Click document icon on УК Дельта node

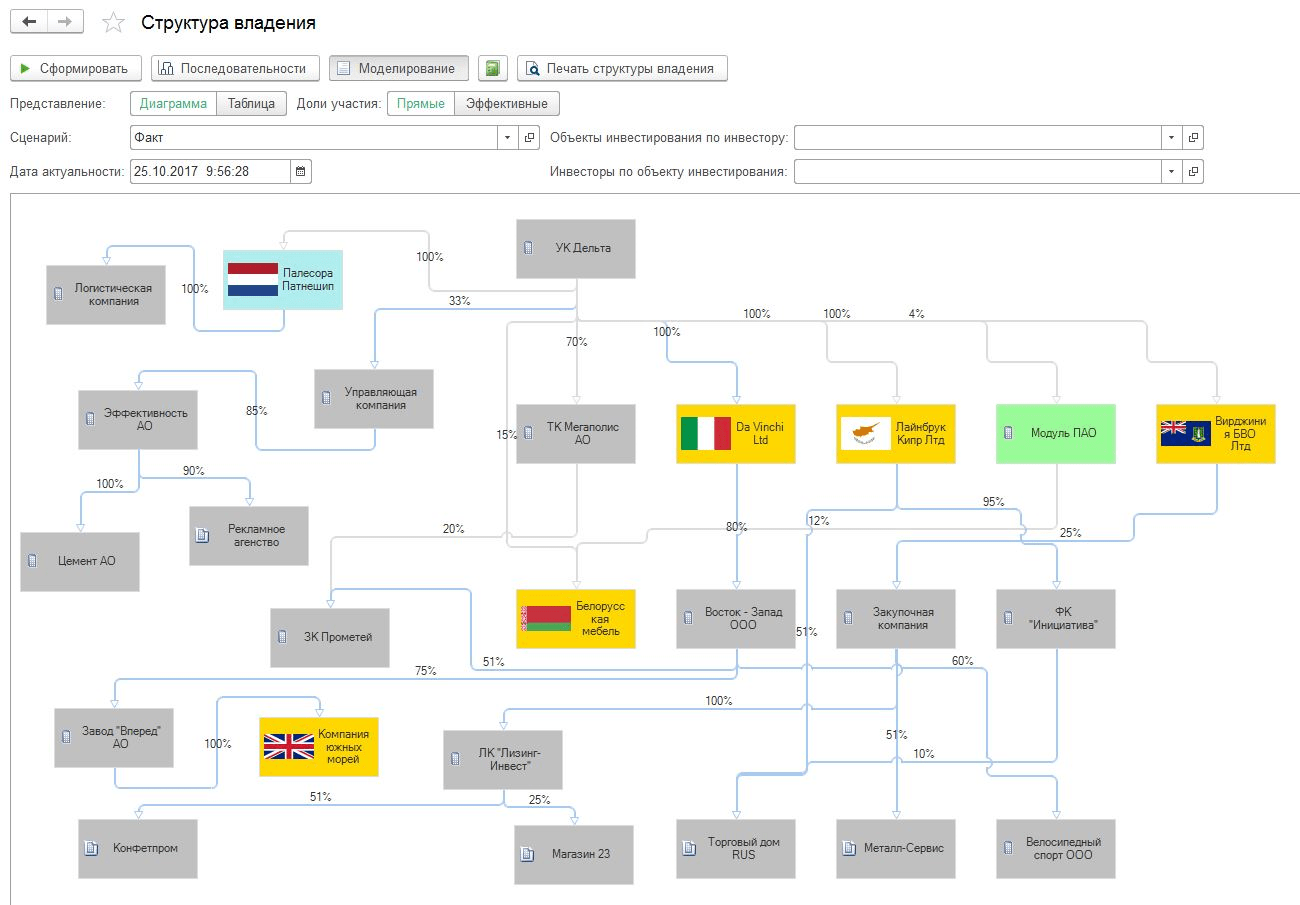point(528,248)
